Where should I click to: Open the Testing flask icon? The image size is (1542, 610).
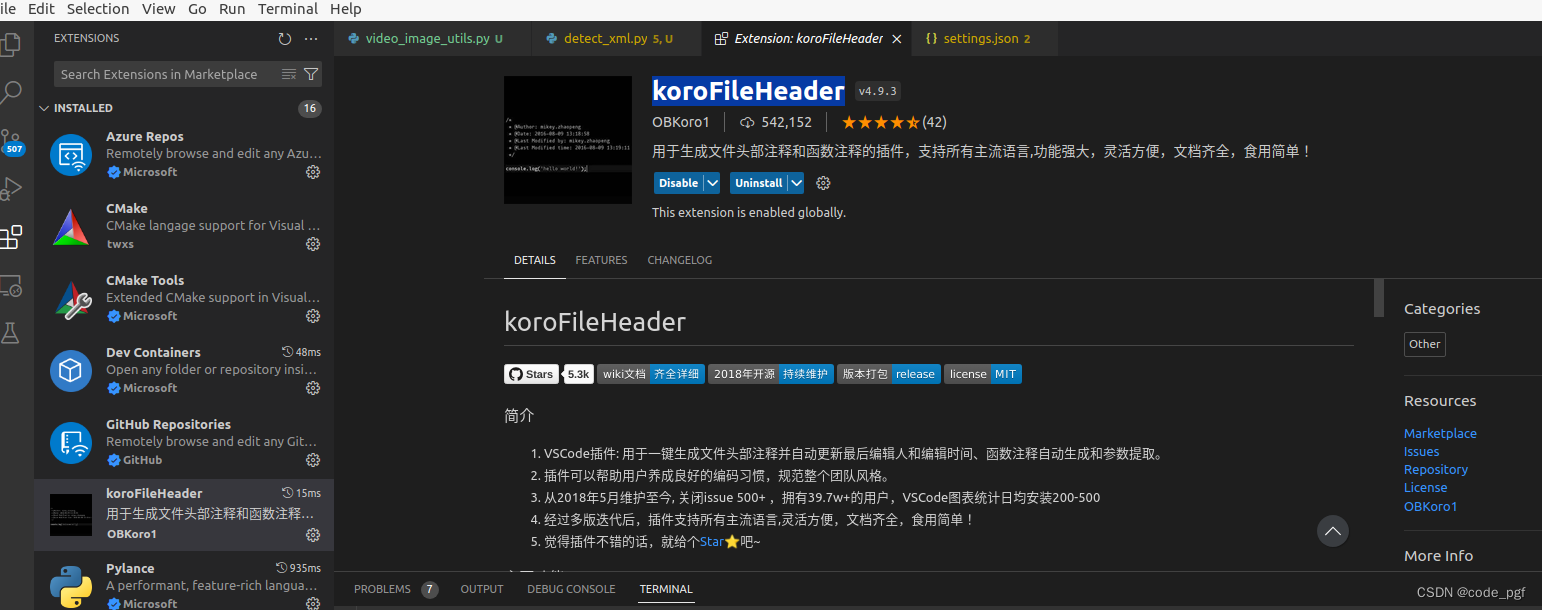click(x=11, y=333)
